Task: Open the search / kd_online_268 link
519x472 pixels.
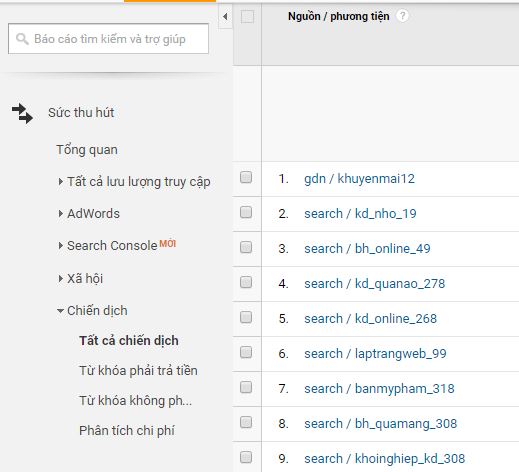Action: (370, 319)
